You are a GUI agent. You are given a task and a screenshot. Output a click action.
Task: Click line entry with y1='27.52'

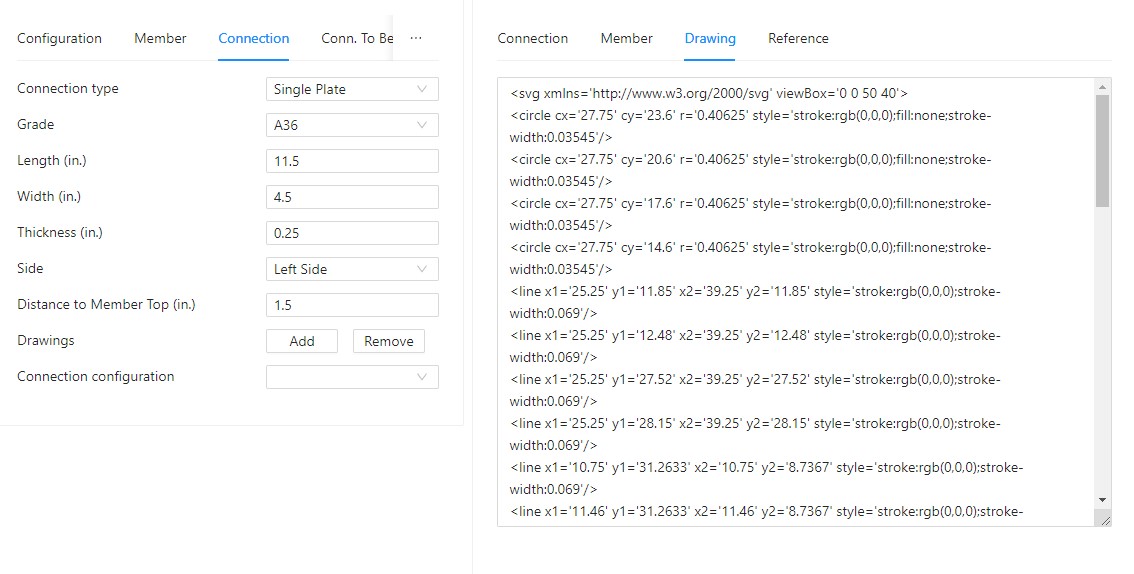click(x=755, y=390)
